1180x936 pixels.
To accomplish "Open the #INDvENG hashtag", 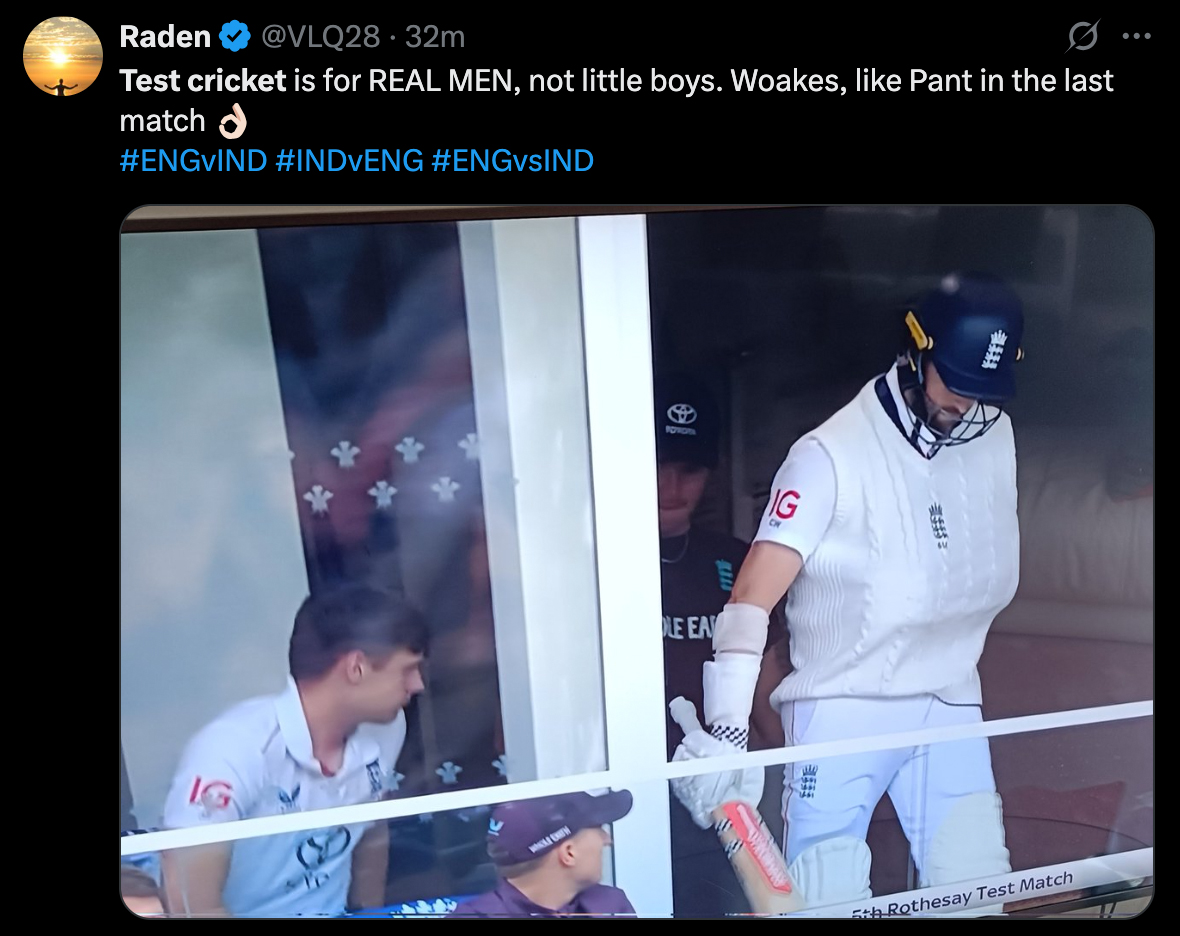I will (x=349, y=160).
